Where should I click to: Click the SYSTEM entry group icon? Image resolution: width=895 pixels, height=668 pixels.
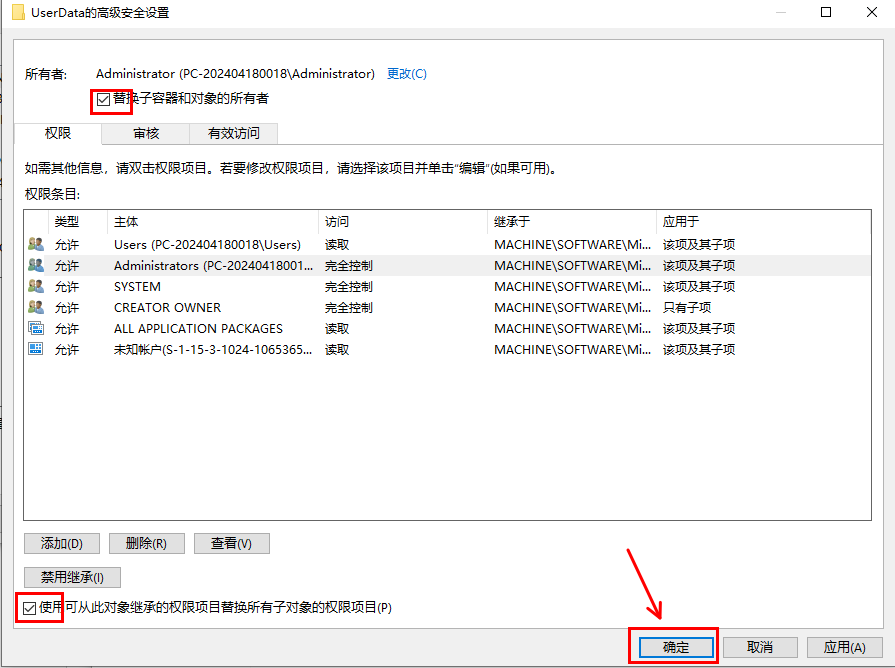coord(36,287)
